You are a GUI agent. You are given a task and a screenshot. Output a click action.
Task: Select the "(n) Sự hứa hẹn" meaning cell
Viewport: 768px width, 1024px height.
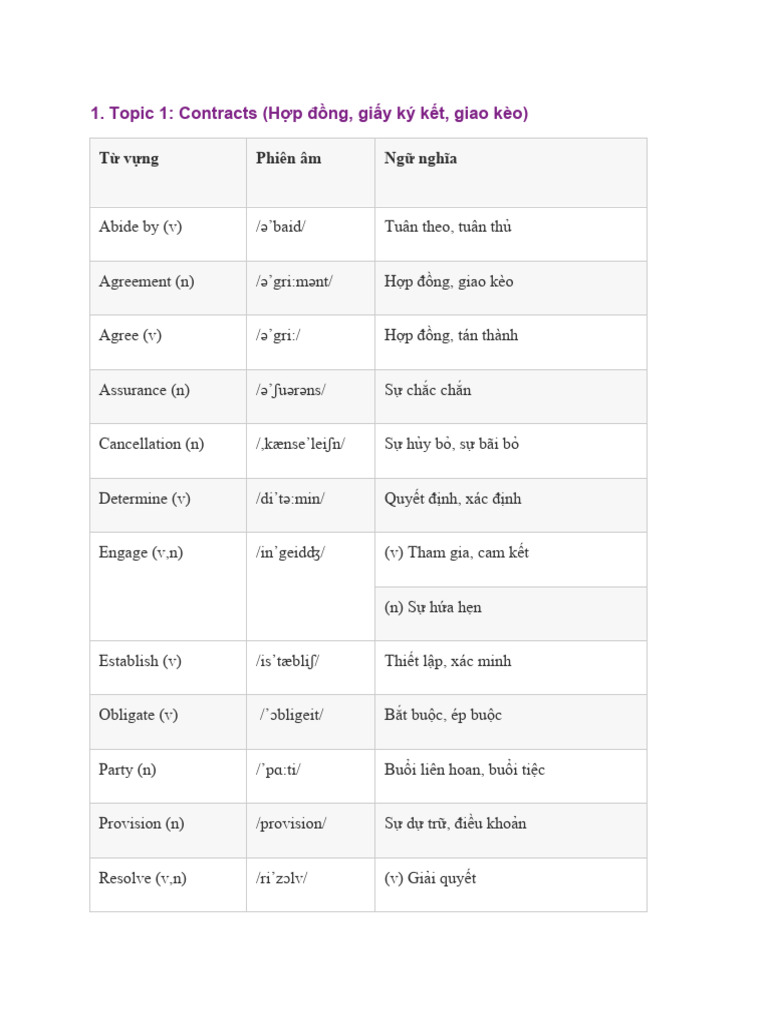tap(432, 607)
